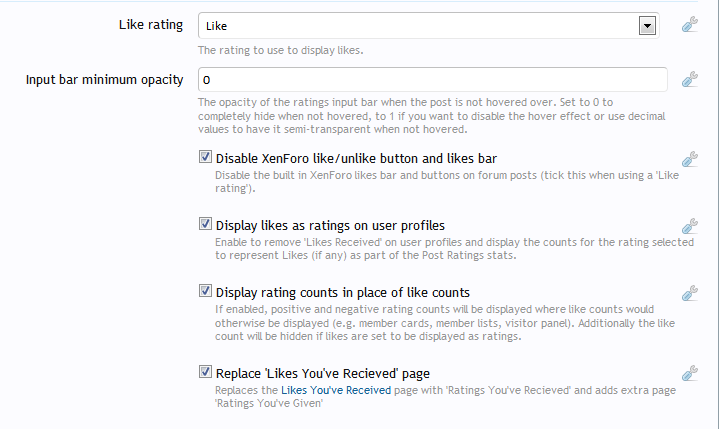Toggle Display rating counts in place of like counts
This screenshot has height=429, width=719.
[206, 292]
